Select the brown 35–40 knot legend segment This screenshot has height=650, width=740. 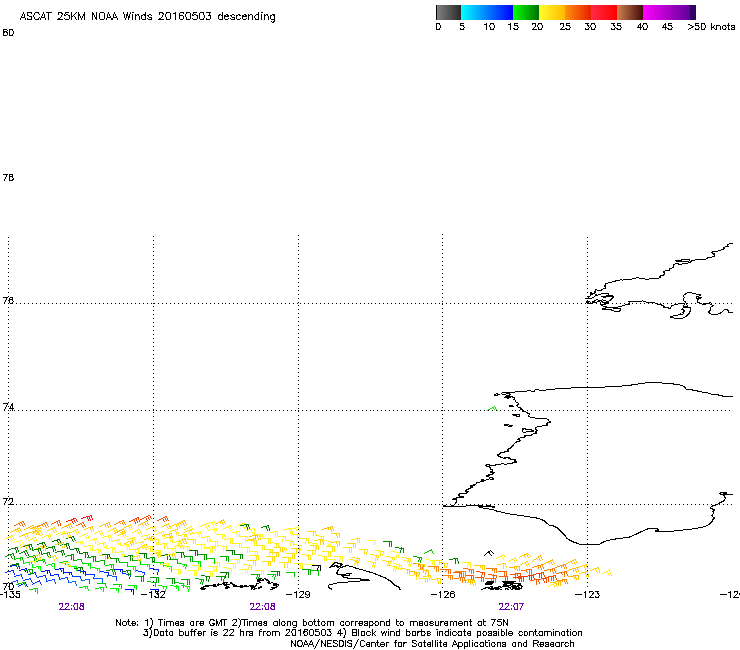[x=630, y=12]
